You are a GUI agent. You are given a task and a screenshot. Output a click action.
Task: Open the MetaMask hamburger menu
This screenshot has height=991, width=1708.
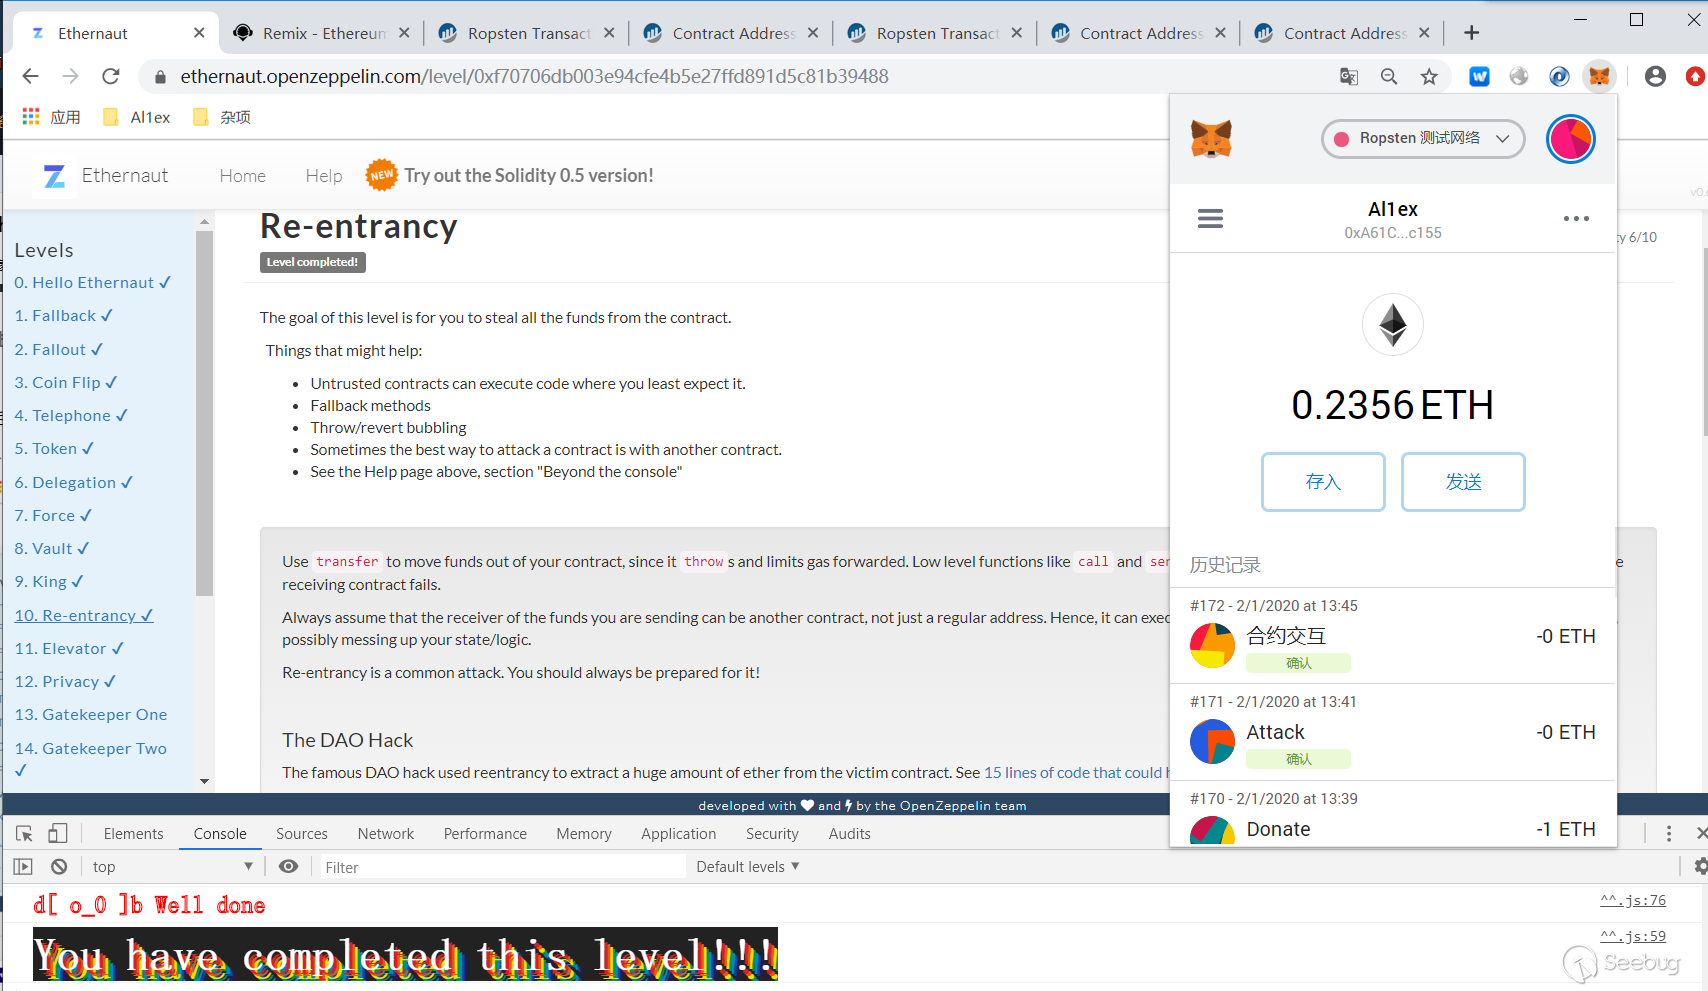coord(1210,219)
